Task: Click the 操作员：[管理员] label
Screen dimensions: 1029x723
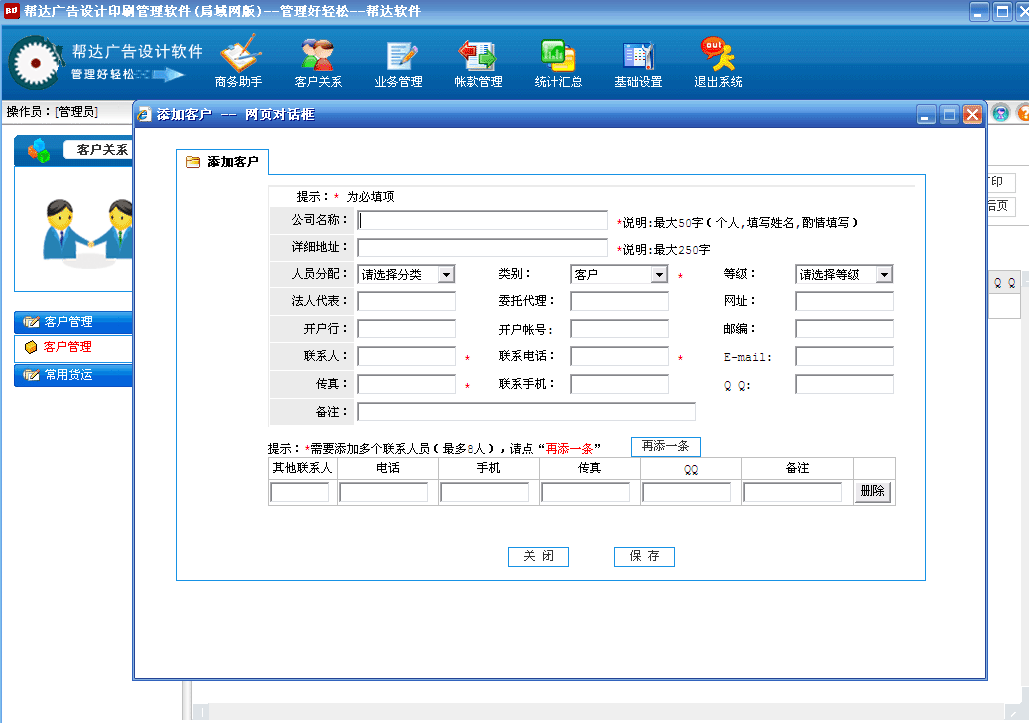Action: pyautogui.click(x=52, y=112)
